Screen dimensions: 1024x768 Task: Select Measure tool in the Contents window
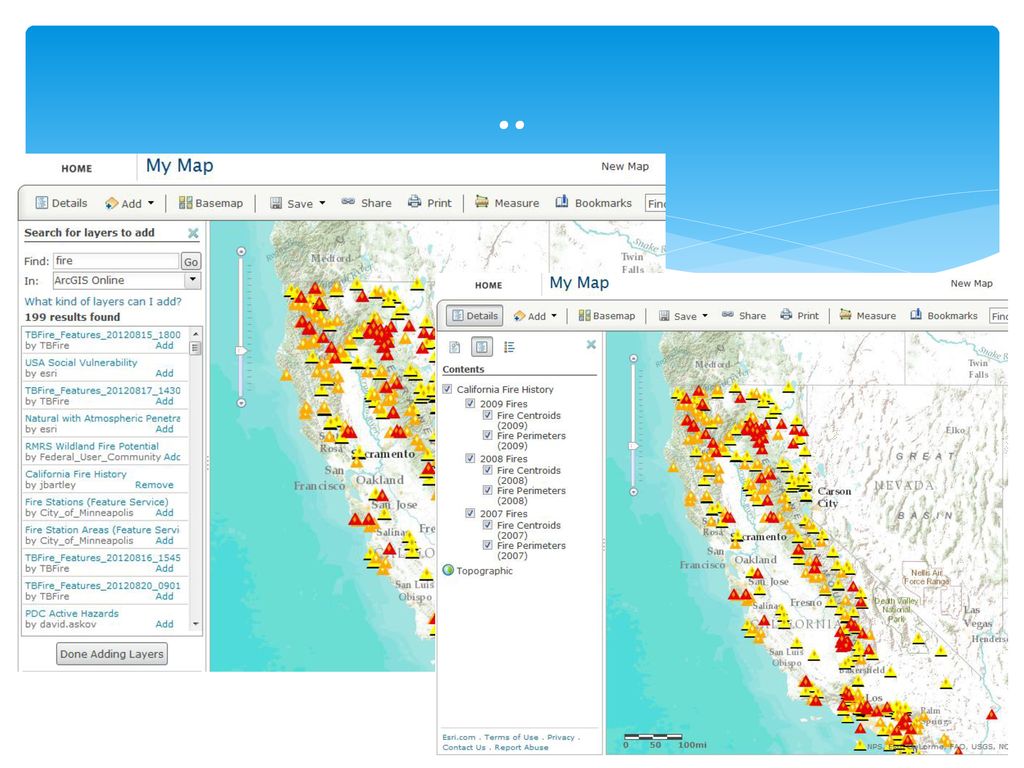(868, 315)
